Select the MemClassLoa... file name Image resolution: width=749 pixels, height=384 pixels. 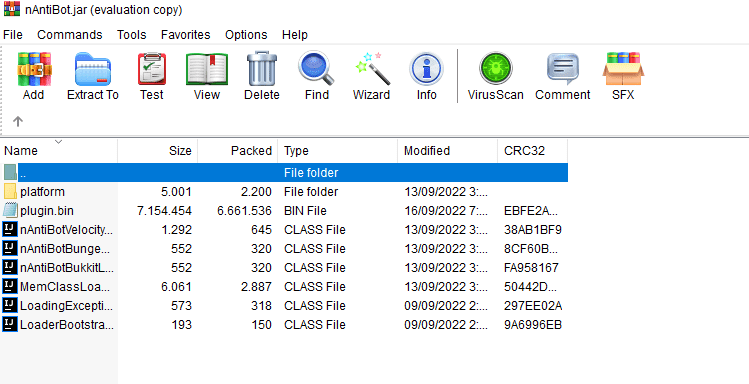point(65,287)
